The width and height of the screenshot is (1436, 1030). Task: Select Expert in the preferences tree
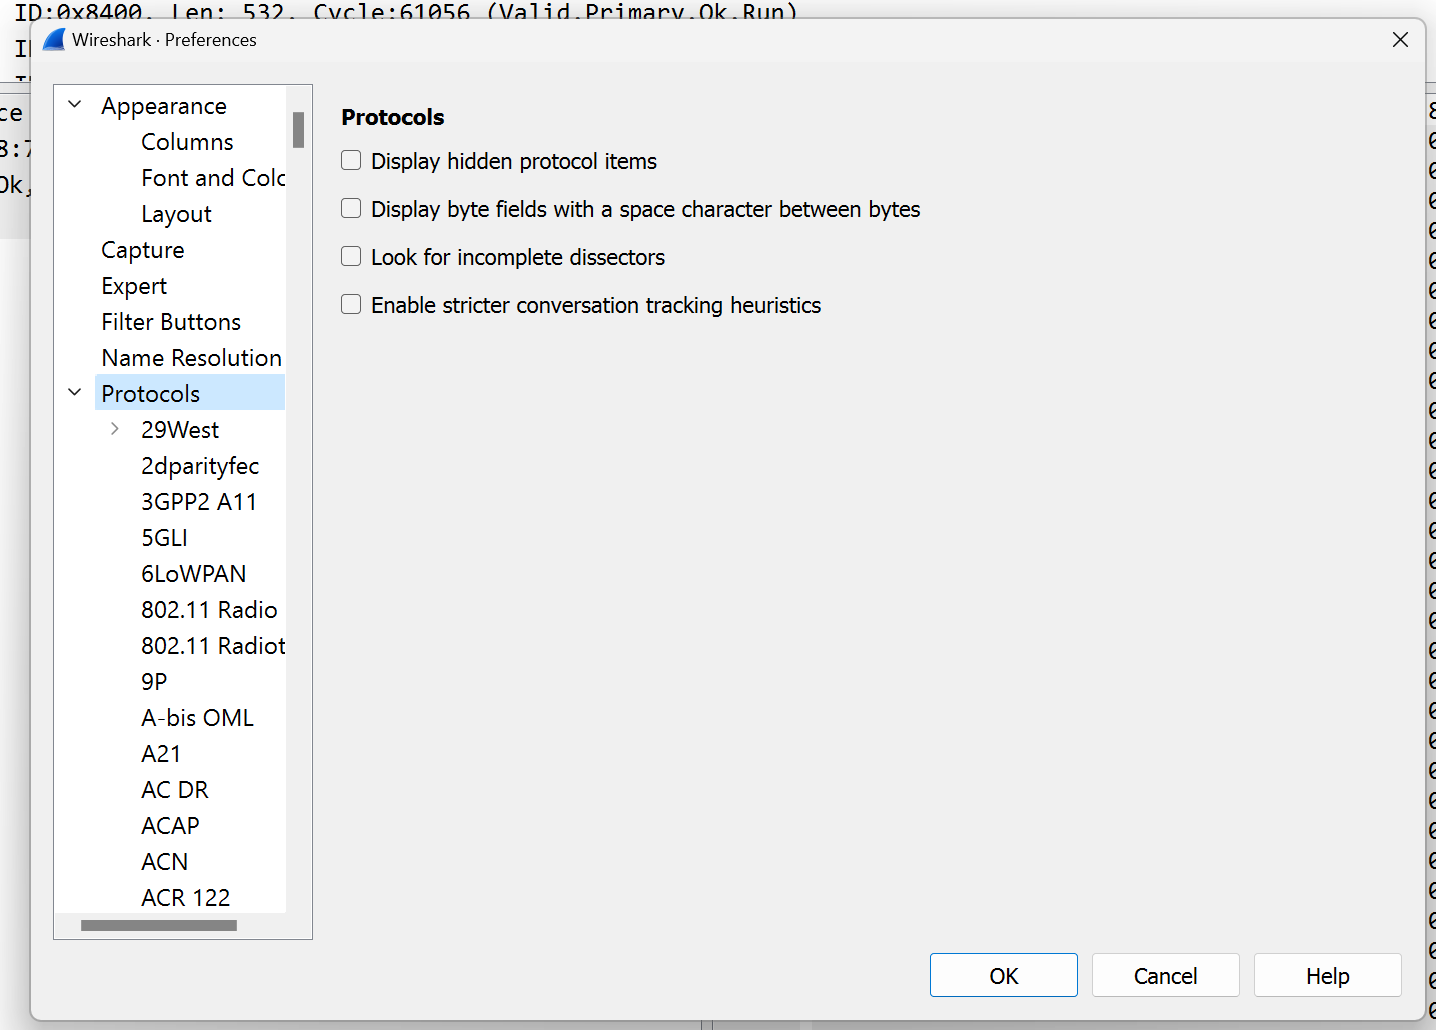coord(134,286)
